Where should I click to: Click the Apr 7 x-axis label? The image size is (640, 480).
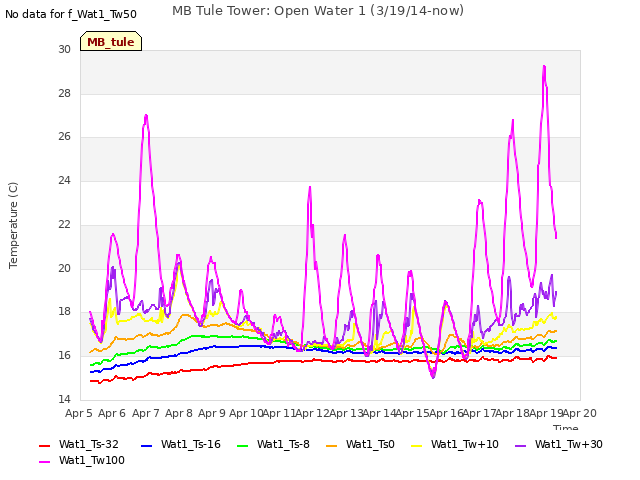point(146,413)
